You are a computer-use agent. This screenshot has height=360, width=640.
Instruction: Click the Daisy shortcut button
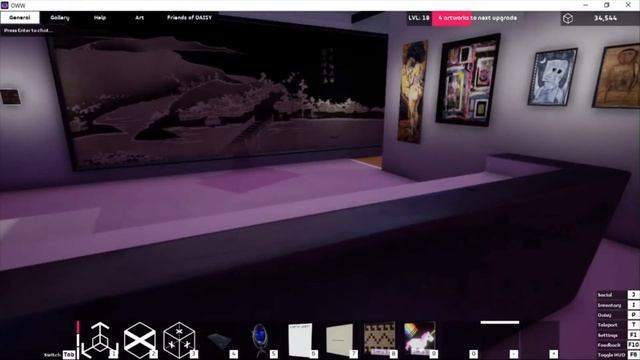click(617, 315)
